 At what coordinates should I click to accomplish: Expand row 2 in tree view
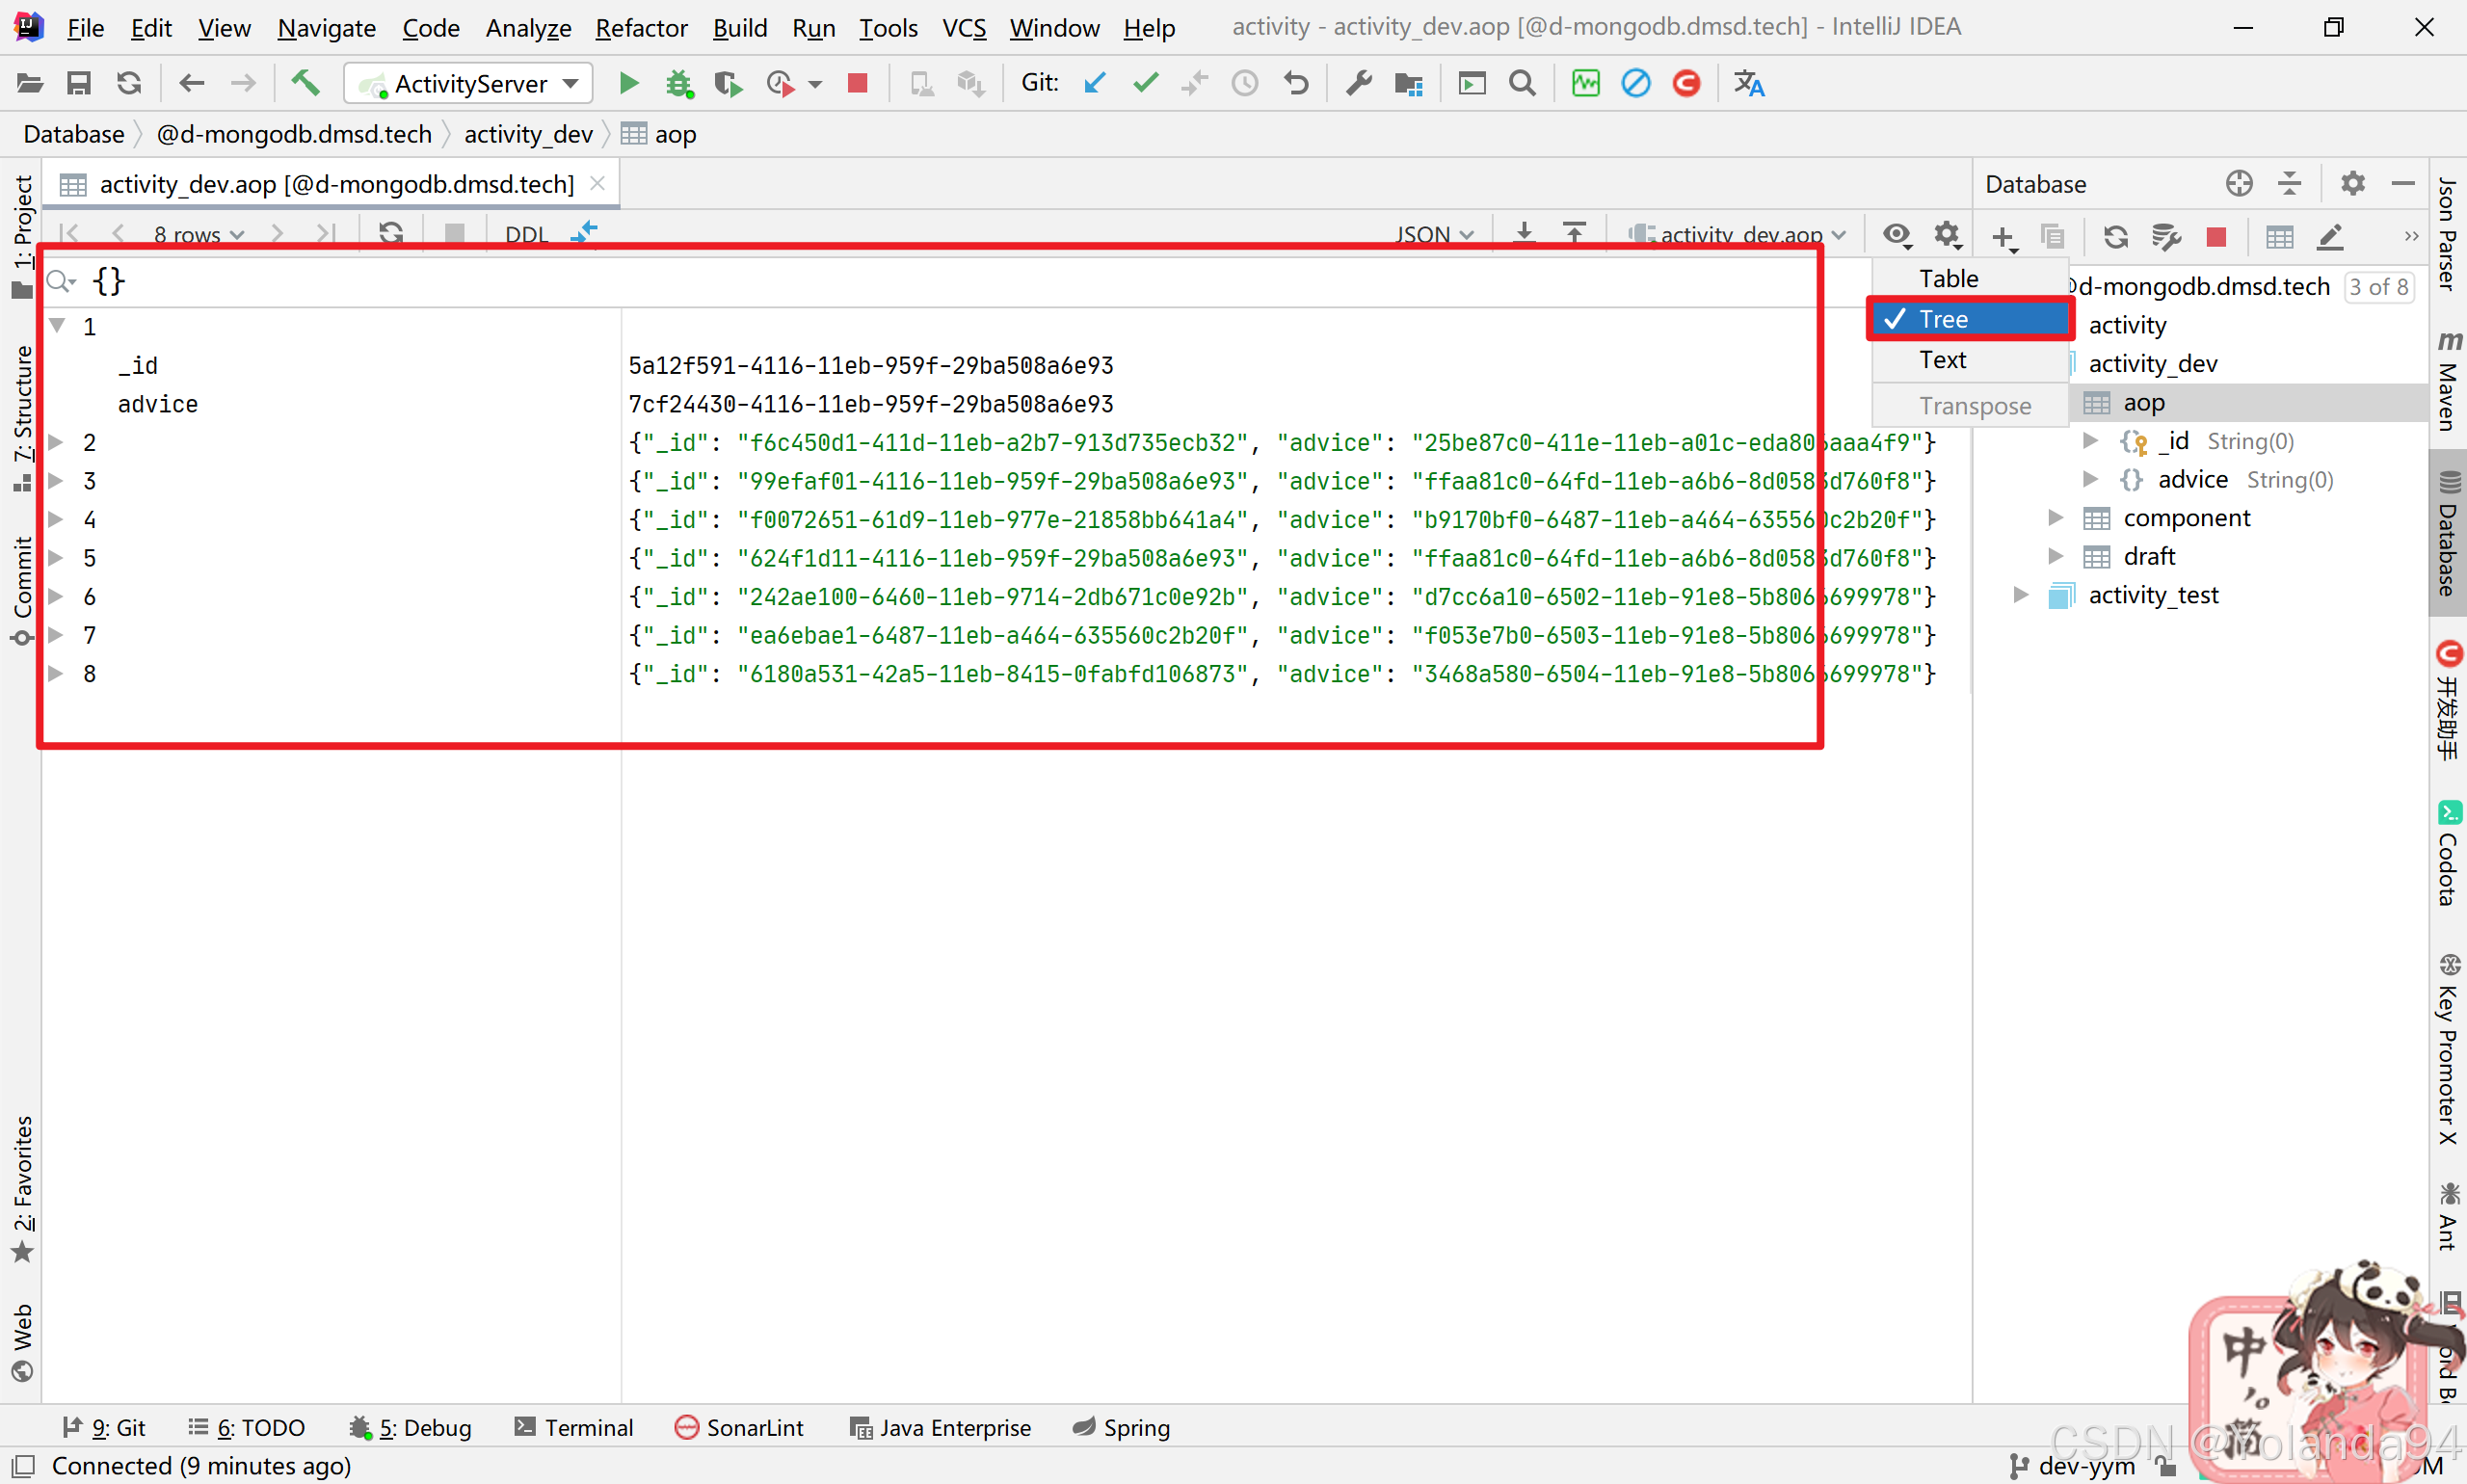pos(57,442)
